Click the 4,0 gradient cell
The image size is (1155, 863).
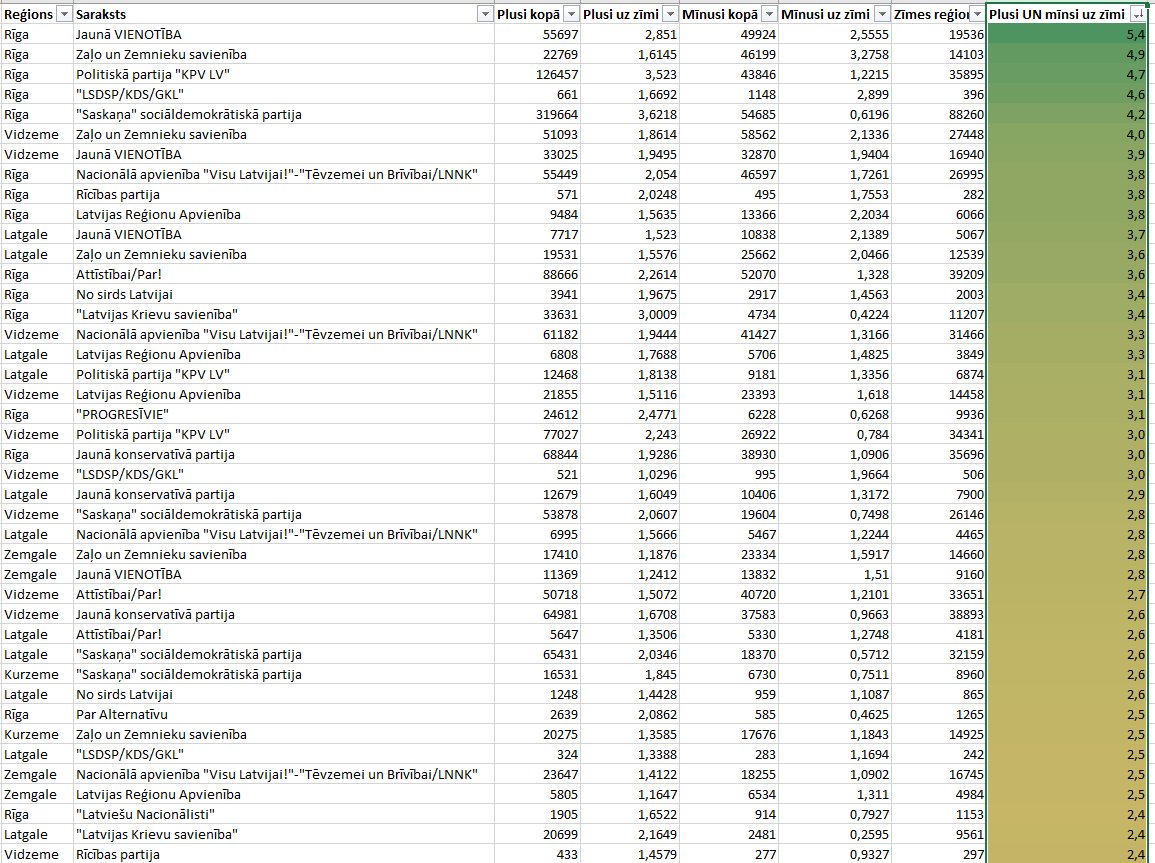(1067, 134)
